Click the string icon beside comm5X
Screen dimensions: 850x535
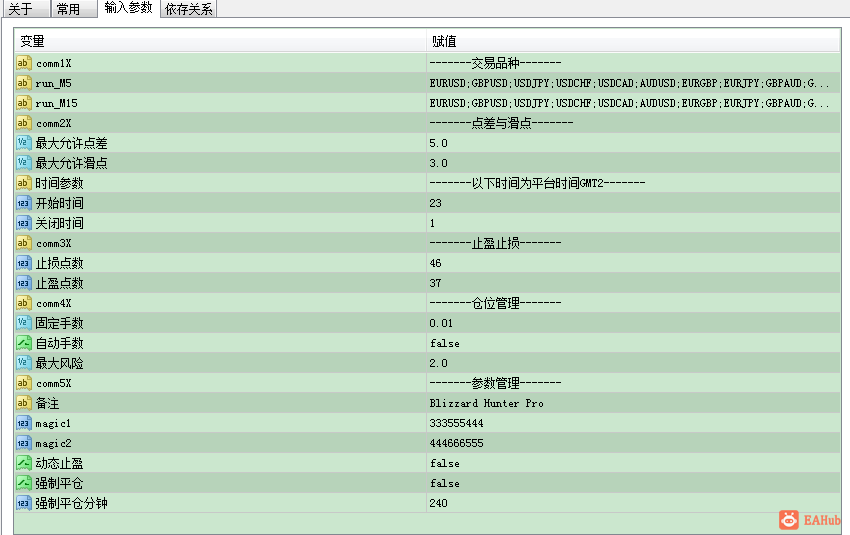pyautogui.click(x=23, y=383)
